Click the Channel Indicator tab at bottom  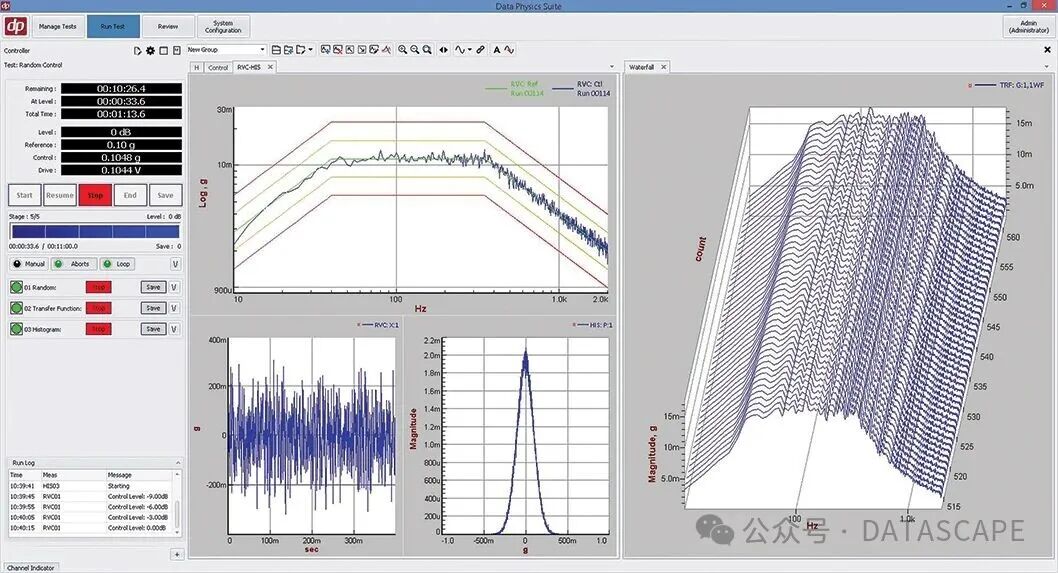30,568
